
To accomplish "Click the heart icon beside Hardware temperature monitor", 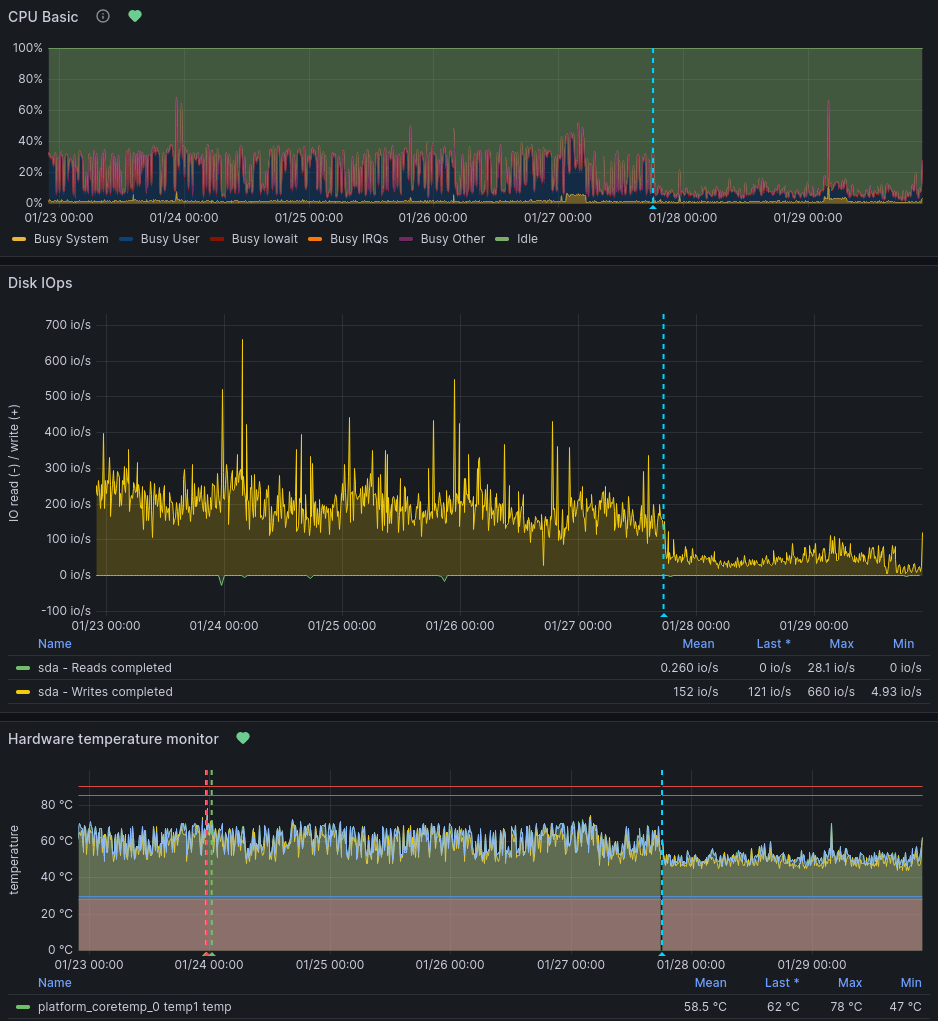I will click(x=243, y=738).
